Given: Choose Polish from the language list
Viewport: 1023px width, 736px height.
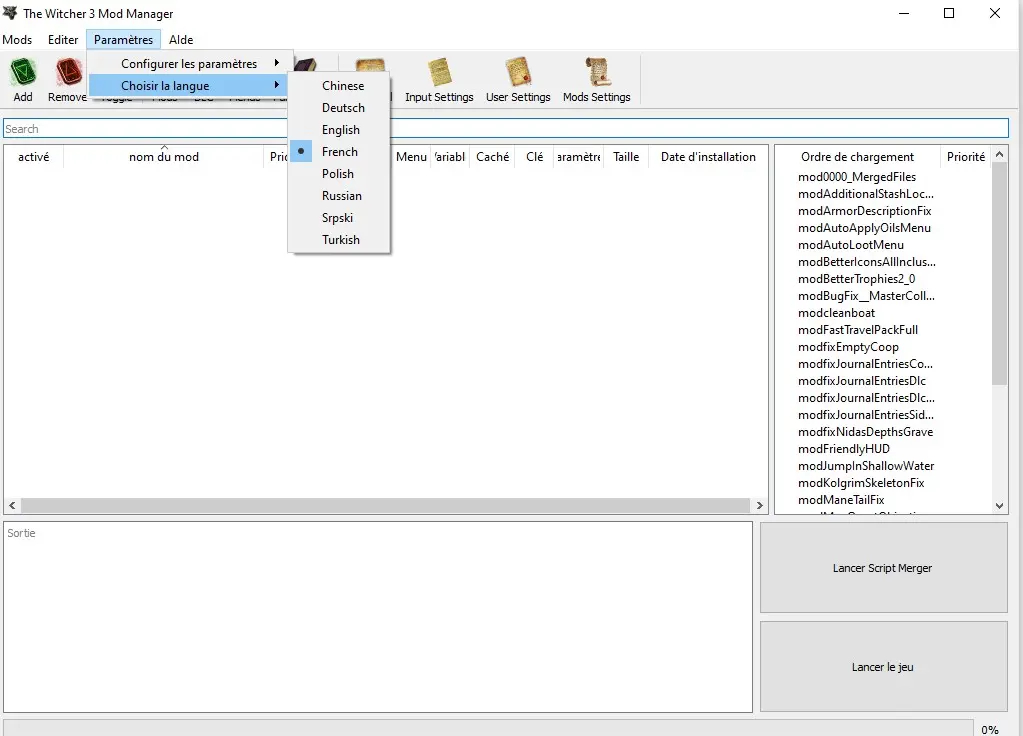Looking at the screenshot, I should click(x=337, y=174).
